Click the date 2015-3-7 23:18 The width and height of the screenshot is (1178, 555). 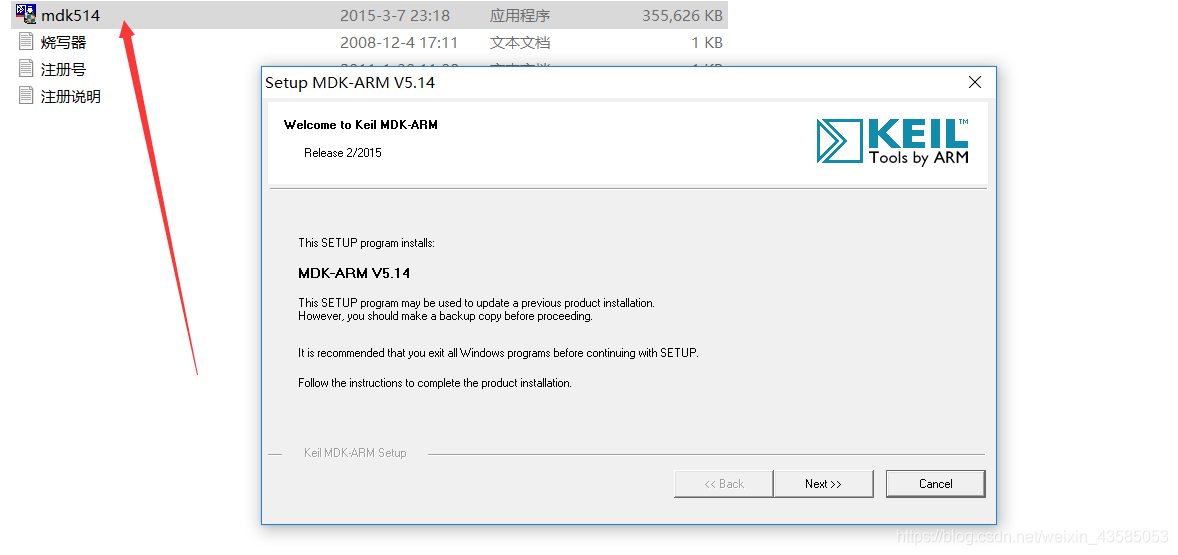click(394, 15)
